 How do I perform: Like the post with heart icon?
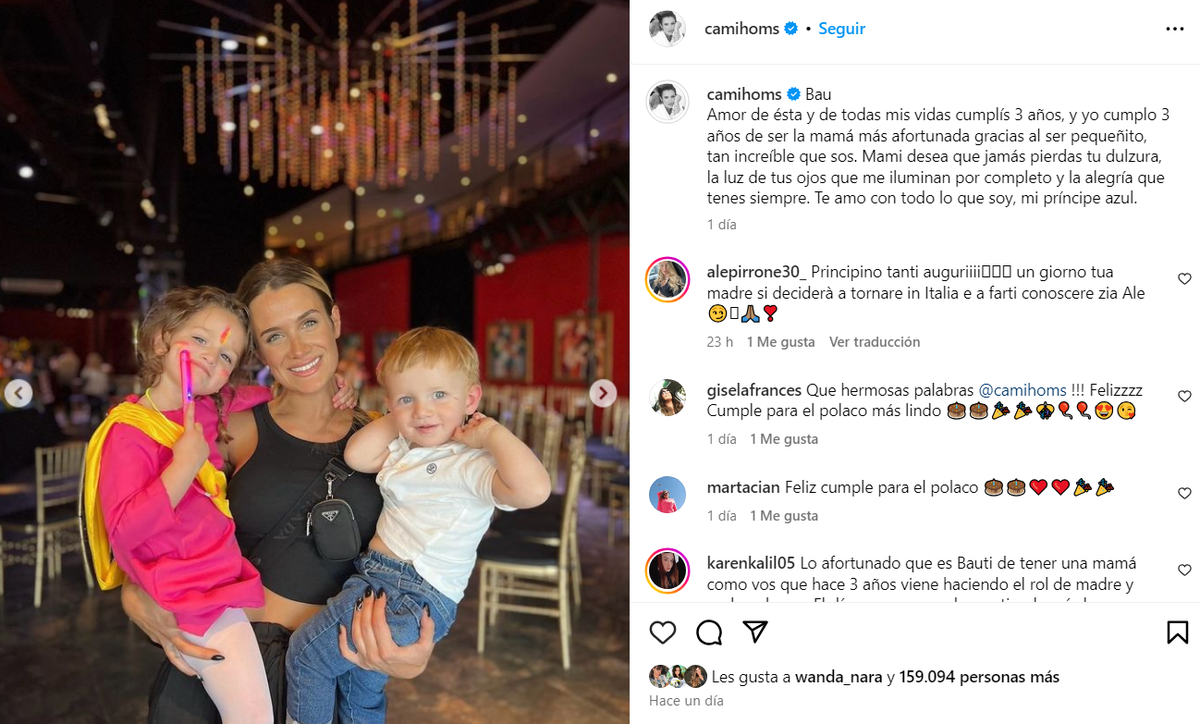point(662,632)
